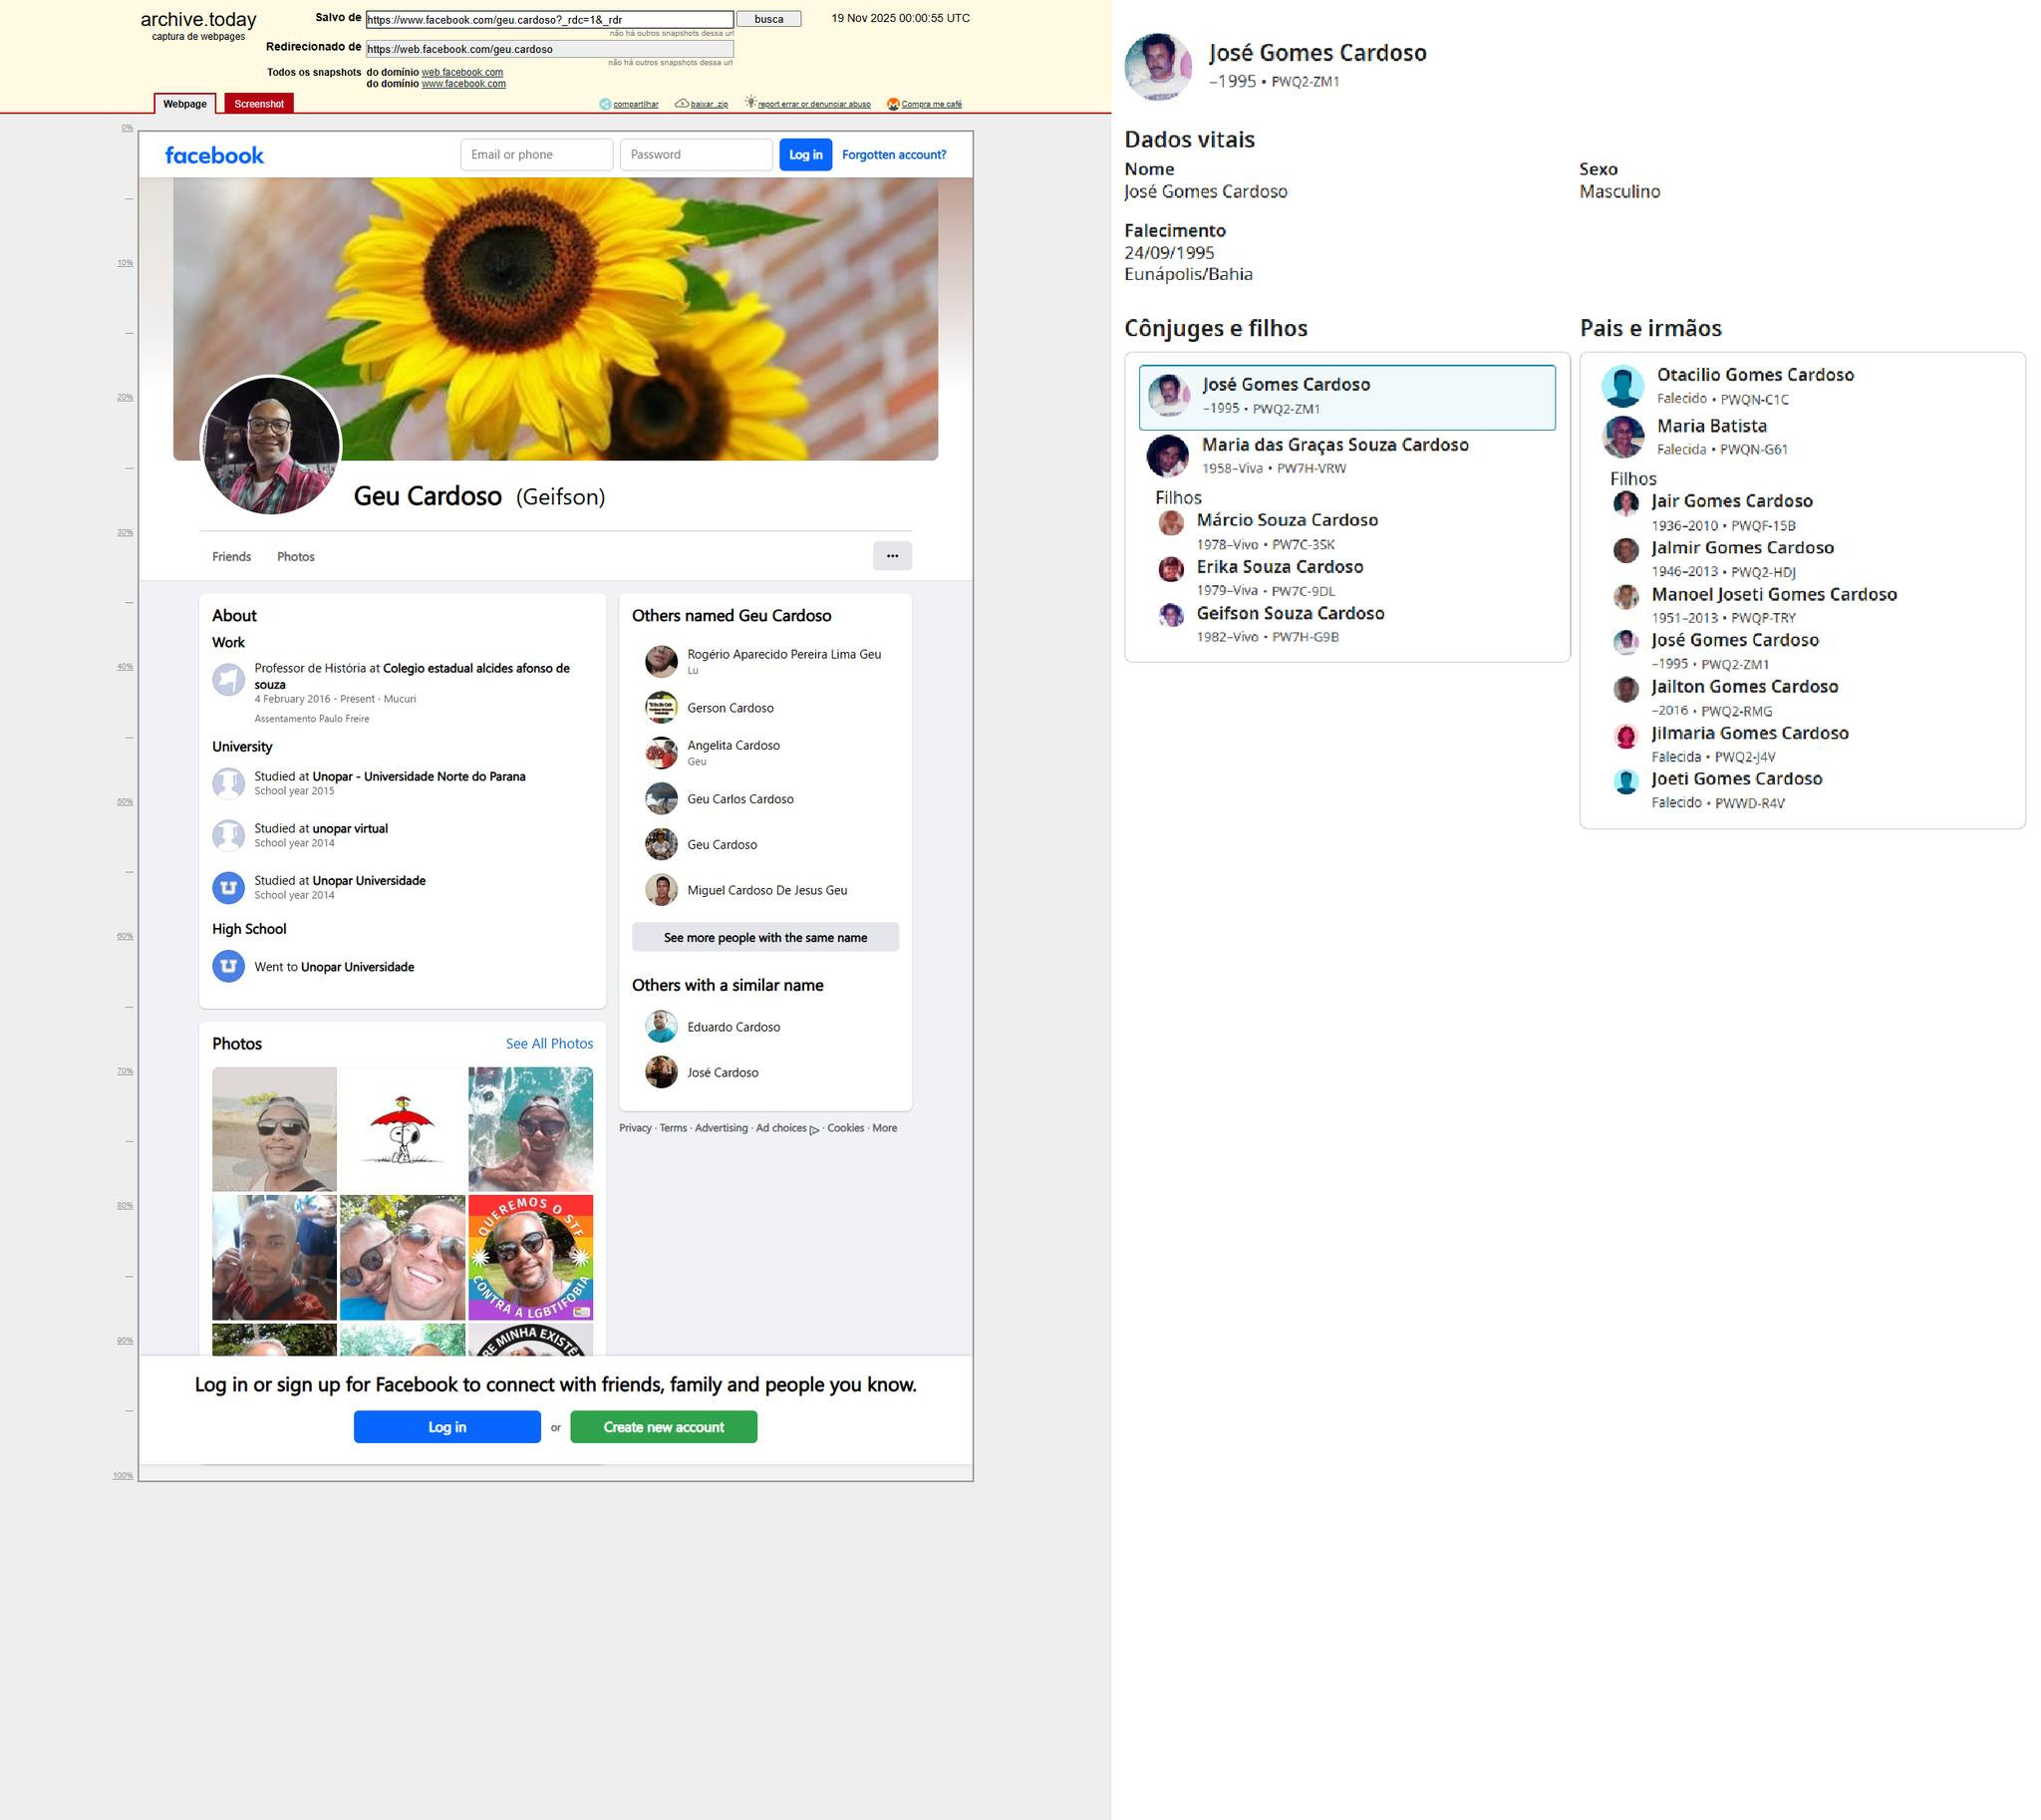Viewport: 2041px width, 1820px height.
Task: Click the busca button
Action: (x=768, y=19)
